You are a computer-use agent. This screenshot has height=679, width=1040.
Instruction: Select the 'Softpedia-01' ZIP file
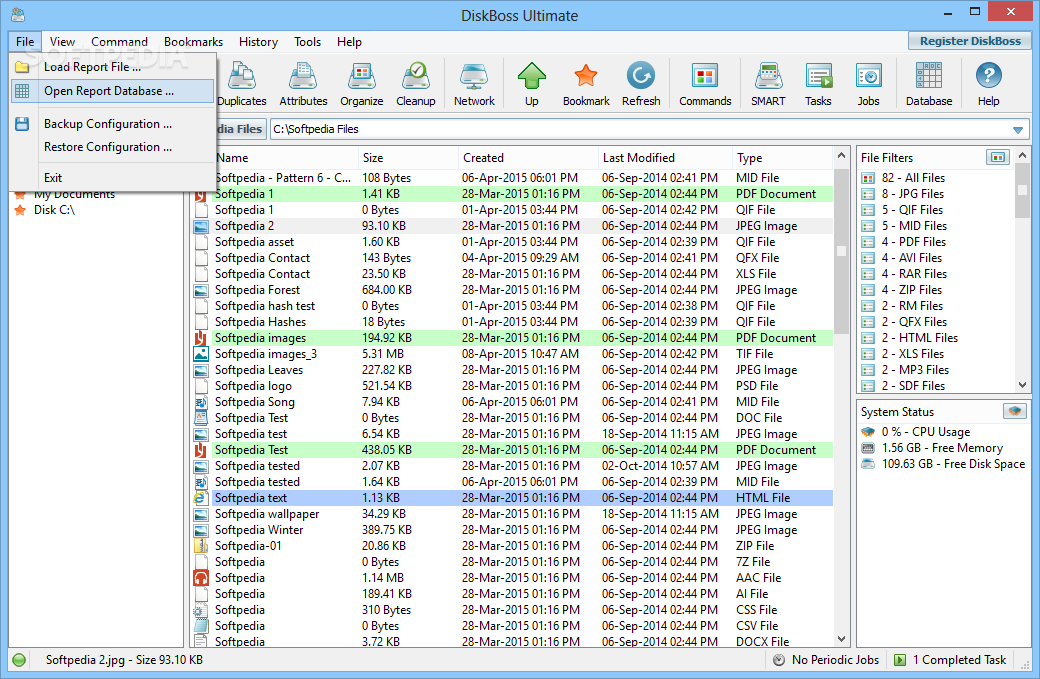click(514, 546)
